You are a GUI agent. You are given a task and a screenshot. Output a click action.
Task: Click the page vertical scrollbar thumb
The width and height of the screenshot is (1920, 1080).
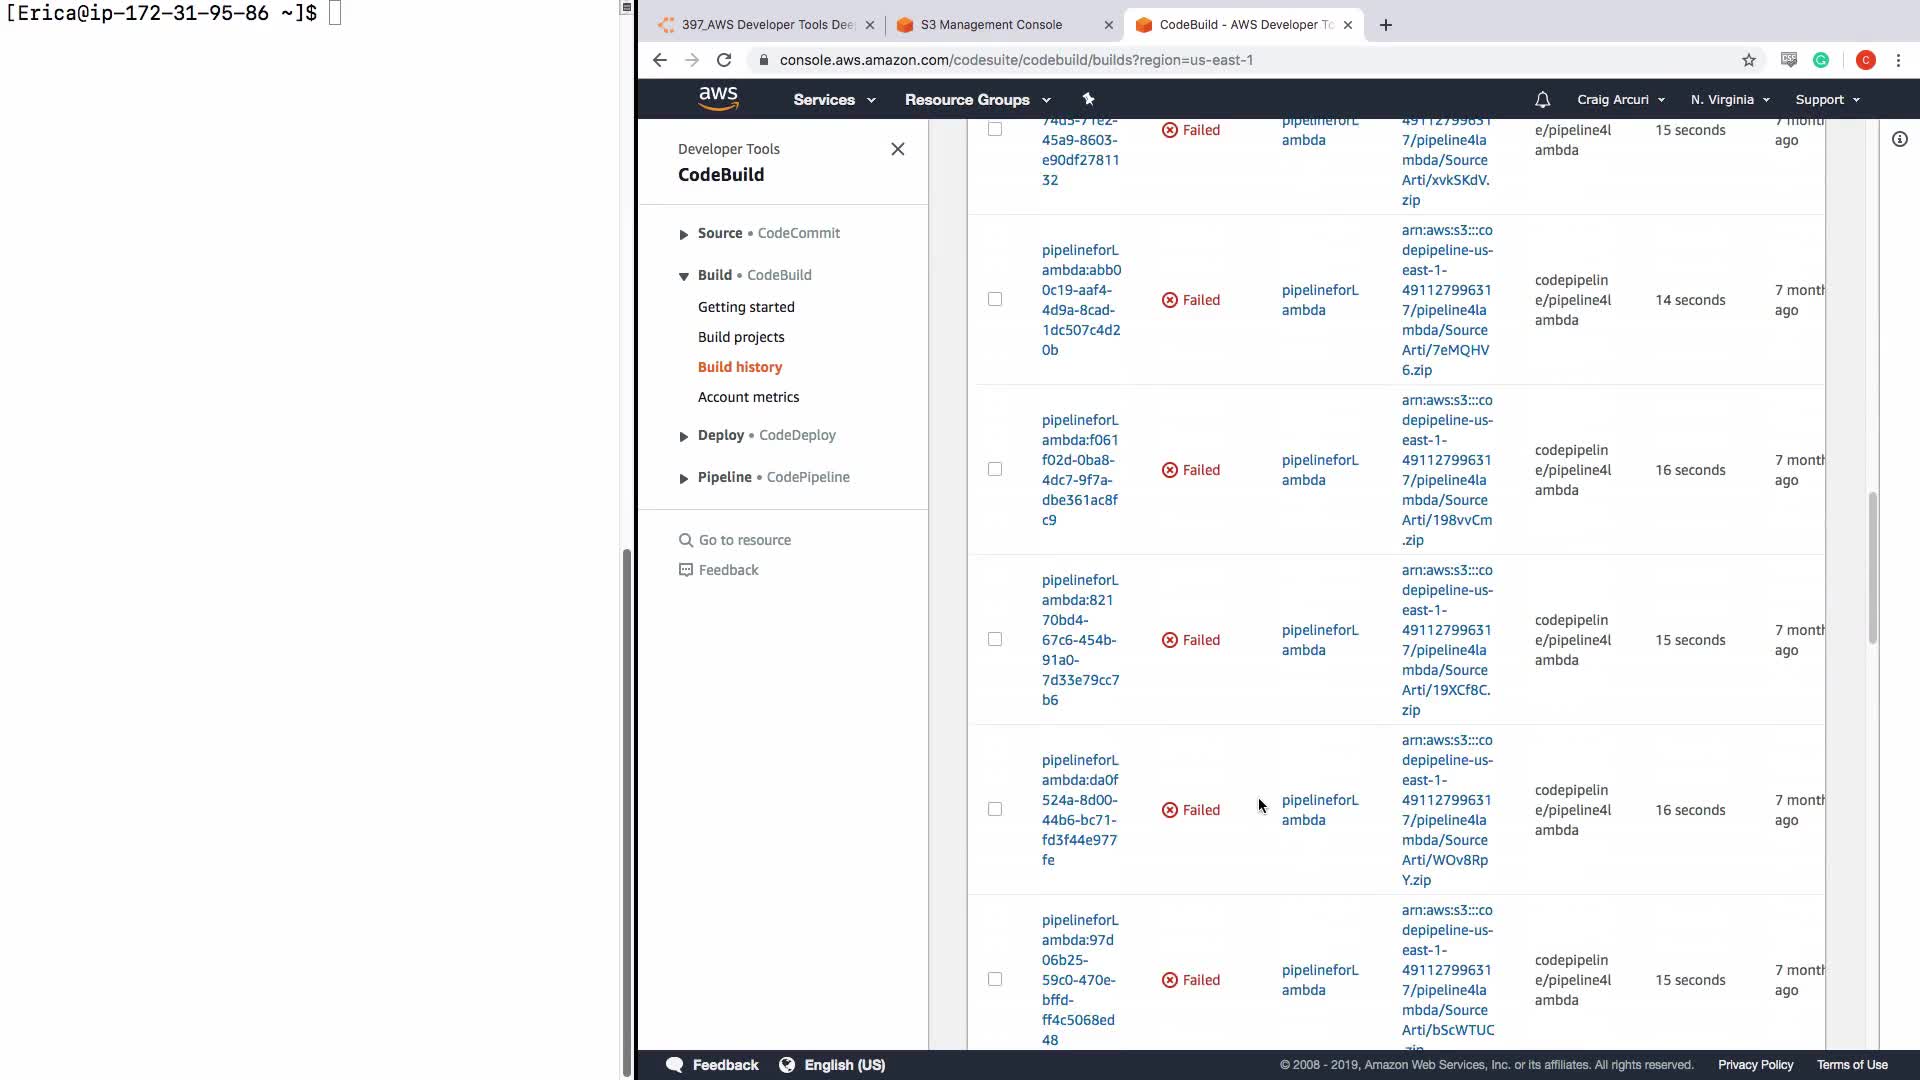[x=1872, y=567]
